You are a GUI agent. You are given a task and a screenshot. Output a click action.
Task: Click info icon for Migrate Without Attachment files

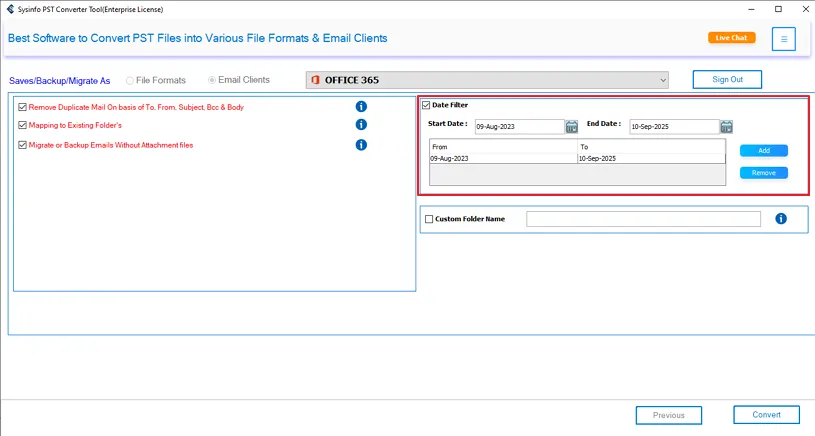tap(361, 145)
